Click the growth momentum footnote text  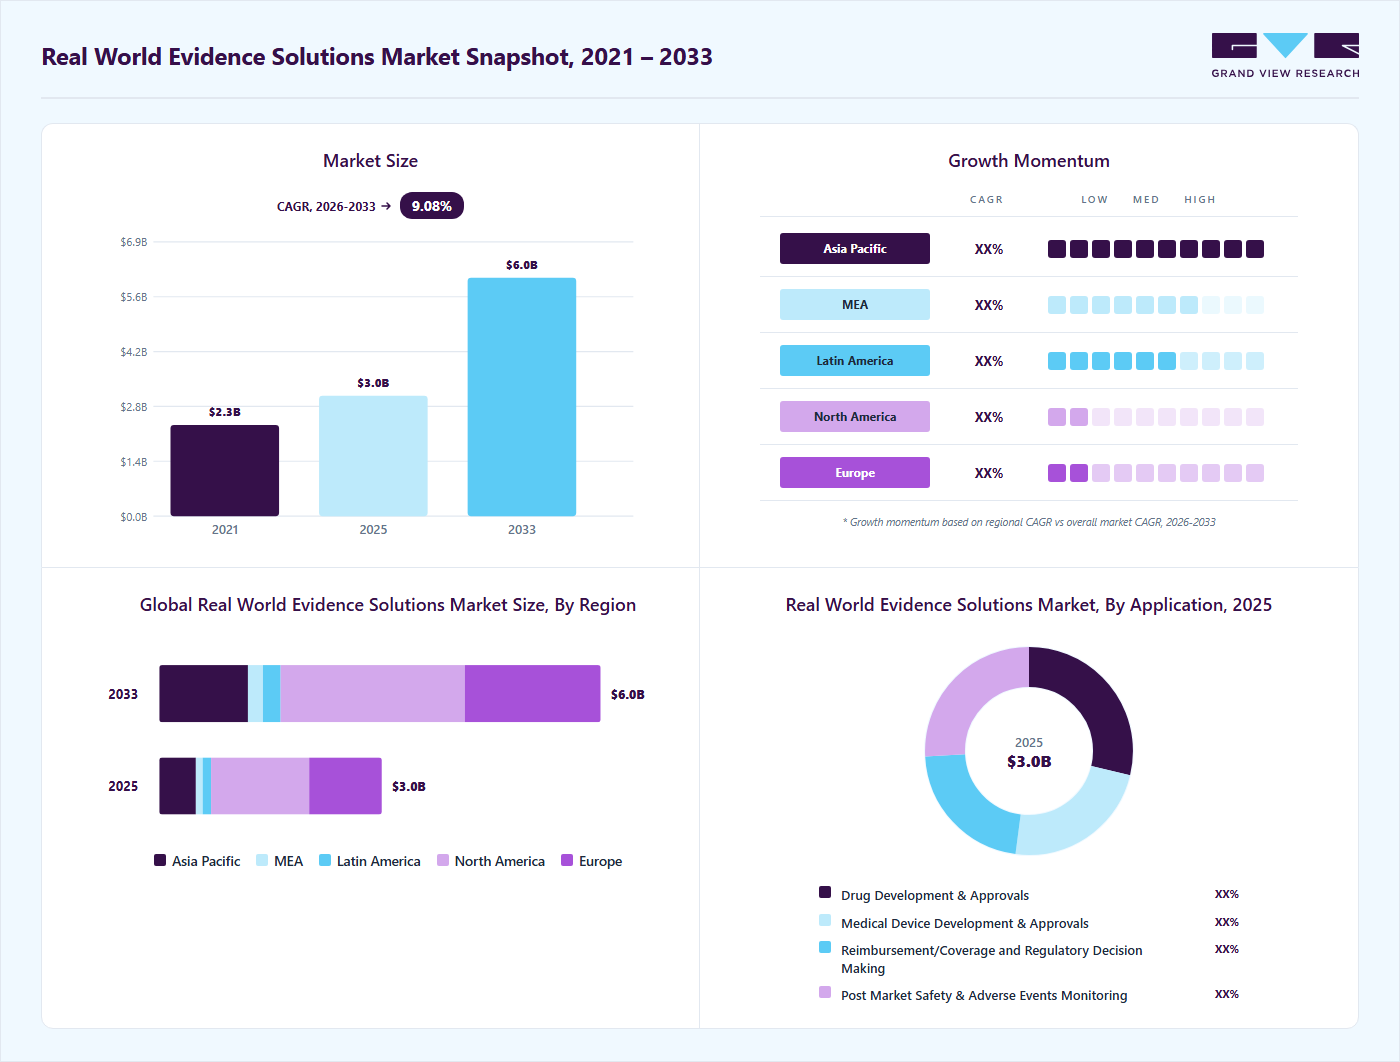pos(1029,522)
